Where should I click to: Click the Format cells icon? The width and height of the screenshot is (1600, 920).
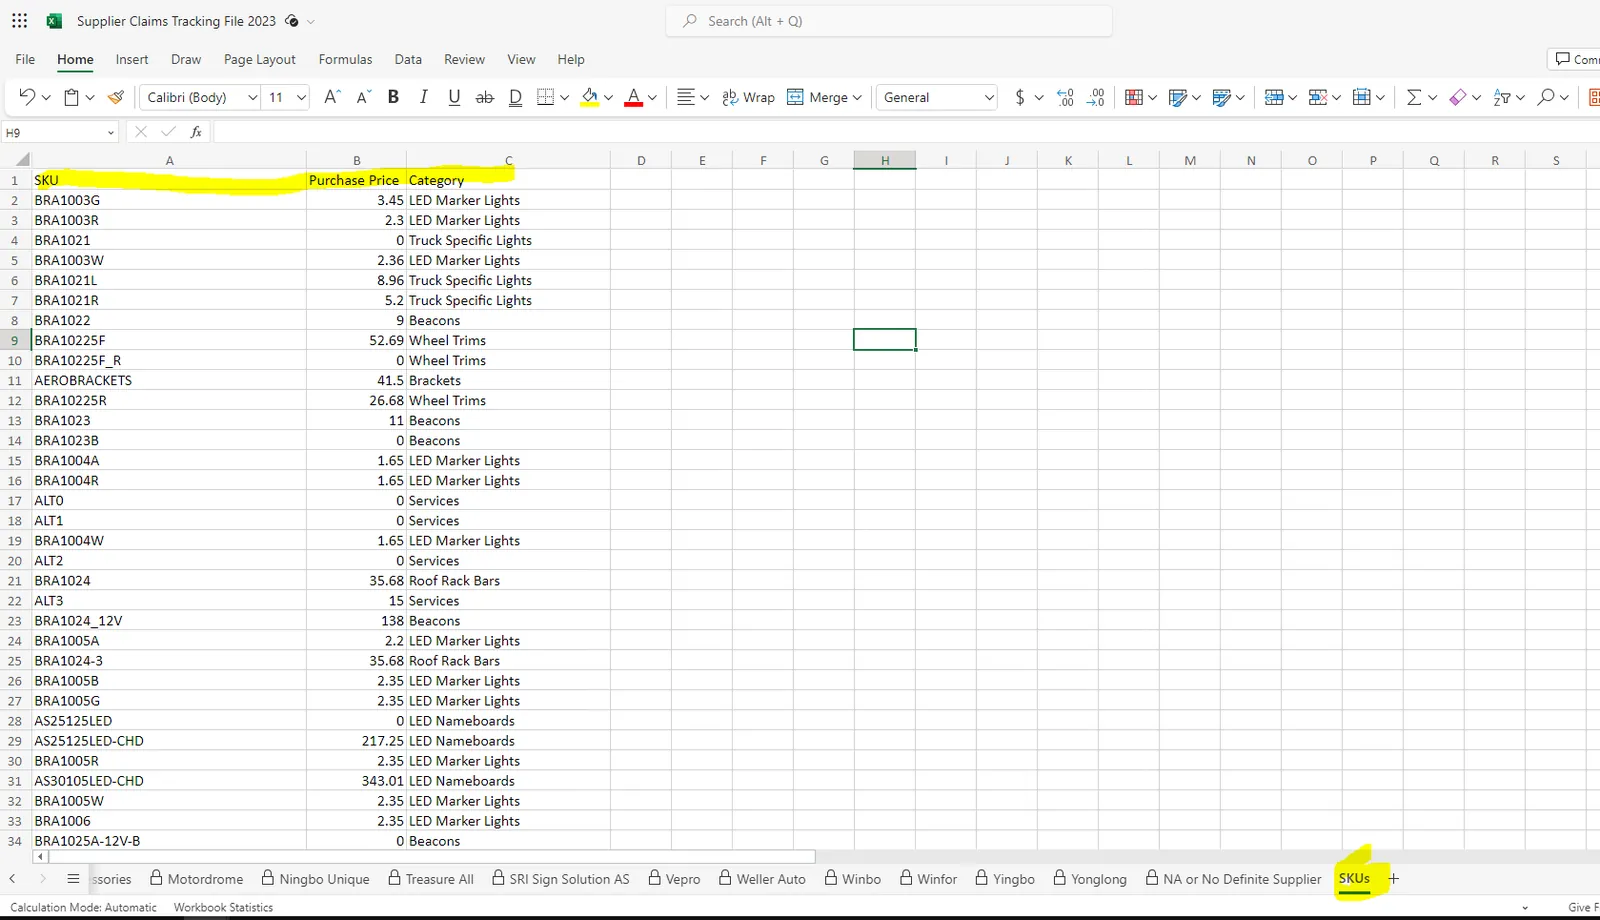(x=1361, y=97)
